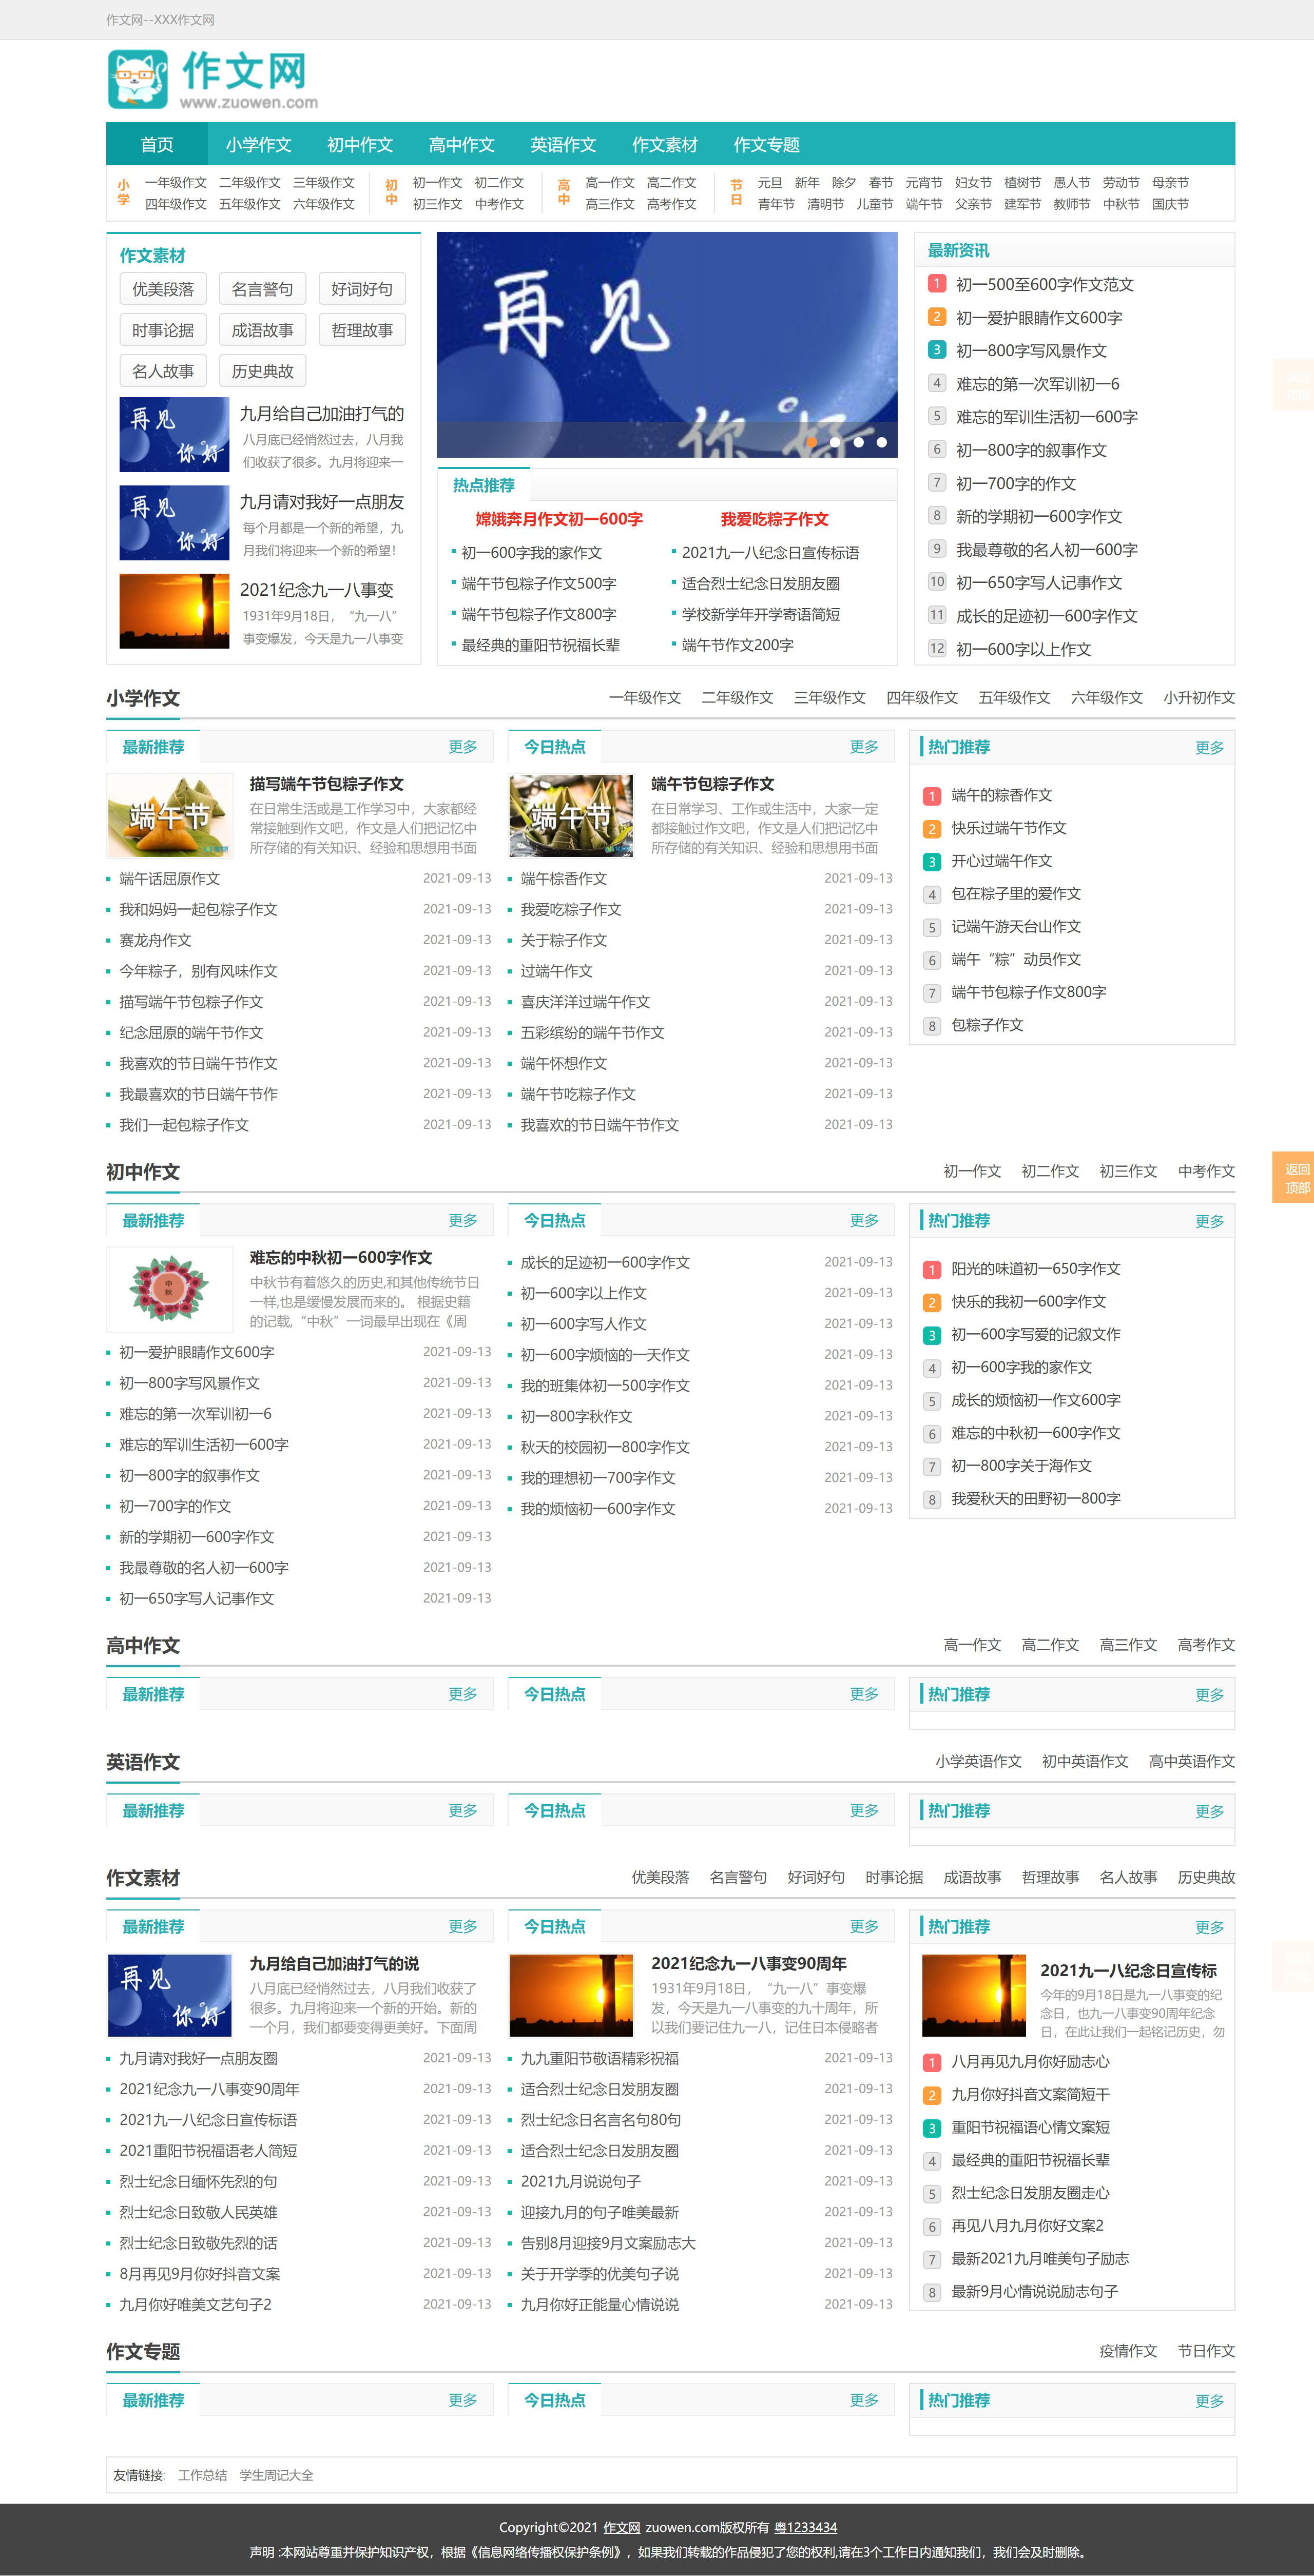
Task: Open red headline 我爱吃粽子作文
Action: point(774,519)
